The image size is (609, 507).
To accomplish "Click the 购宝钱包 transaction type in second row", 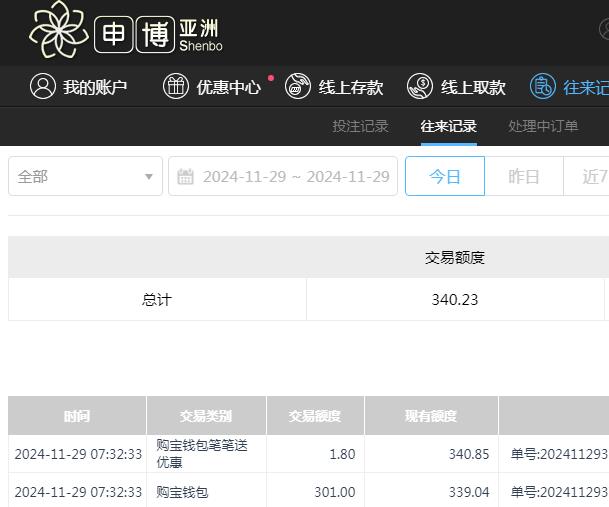I will click(x=182, y=492).
